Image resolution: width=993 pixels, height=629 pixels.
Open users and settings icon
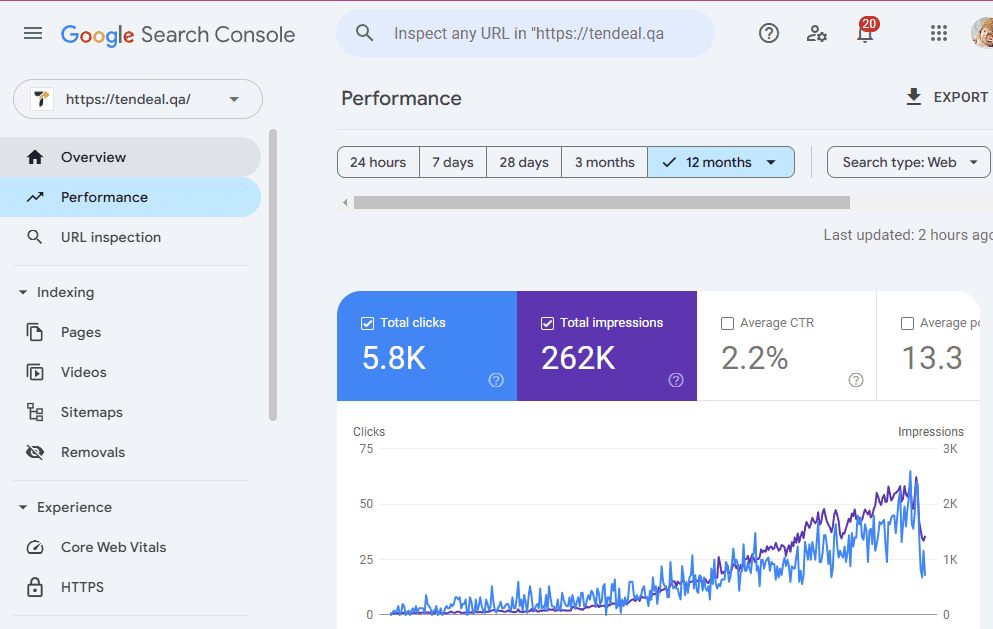(x=816, y=33)
